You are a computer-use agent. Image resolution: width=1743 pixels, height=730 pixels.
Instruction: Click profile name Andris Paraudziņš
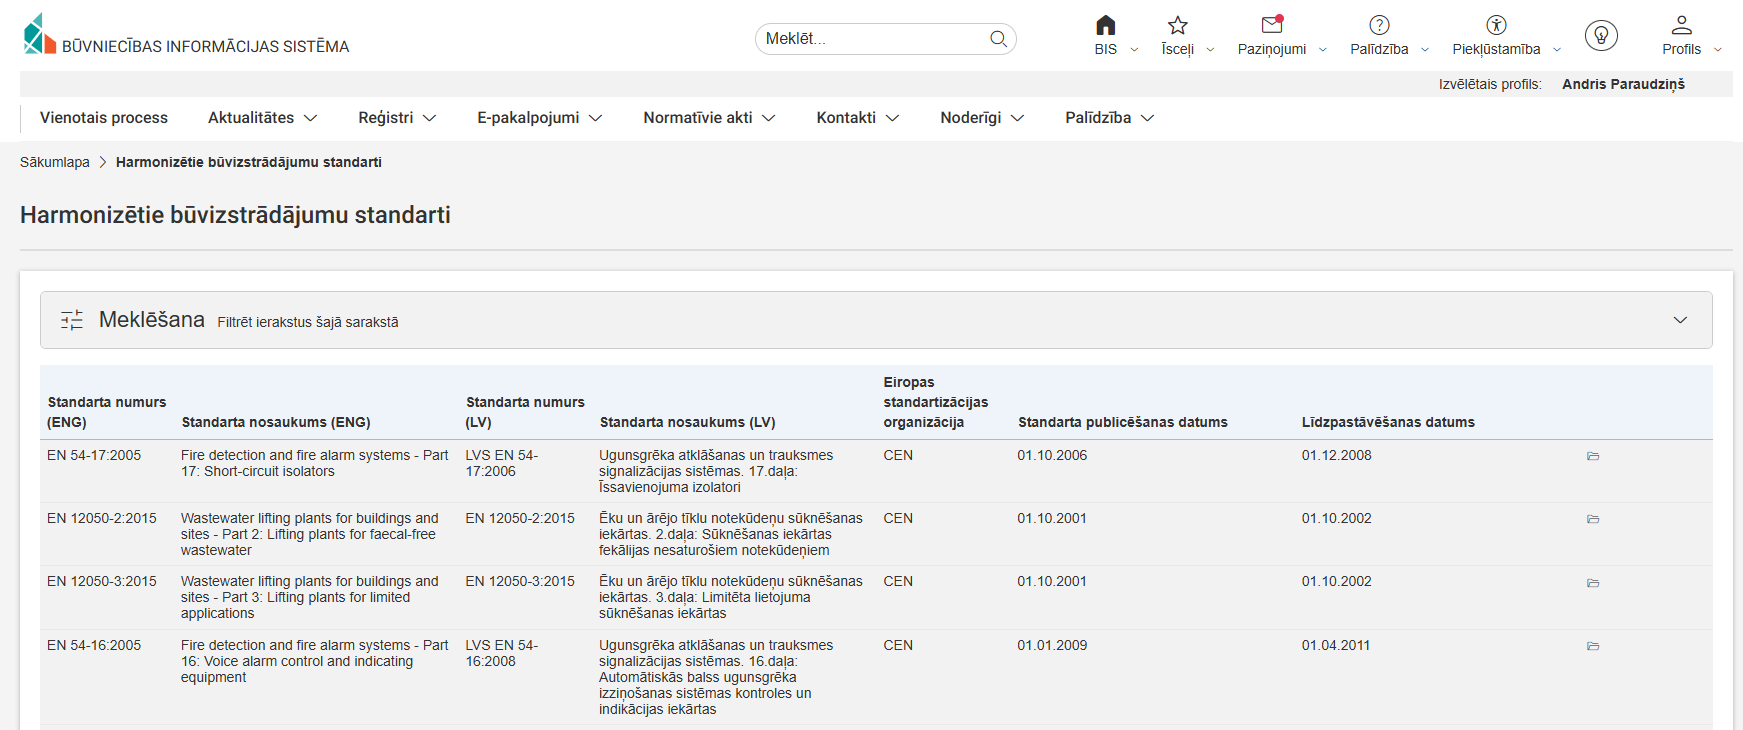(x=1623, y=84)
